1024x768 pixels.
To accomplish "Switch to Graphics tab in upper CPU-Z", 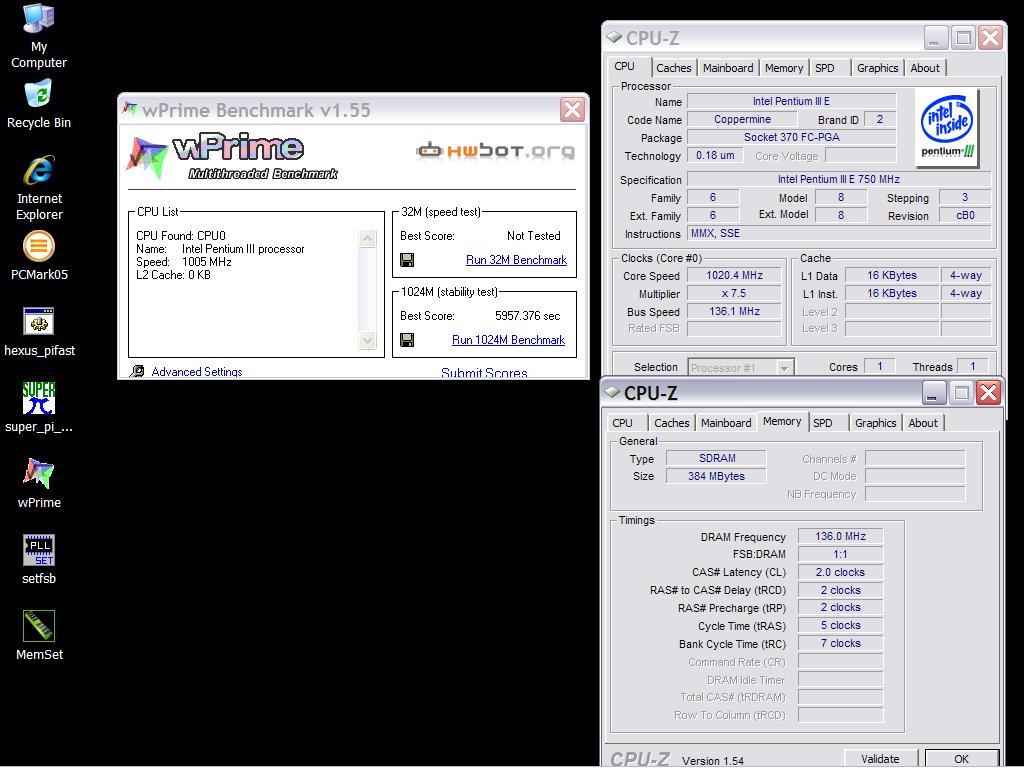I will click(877, 68).
